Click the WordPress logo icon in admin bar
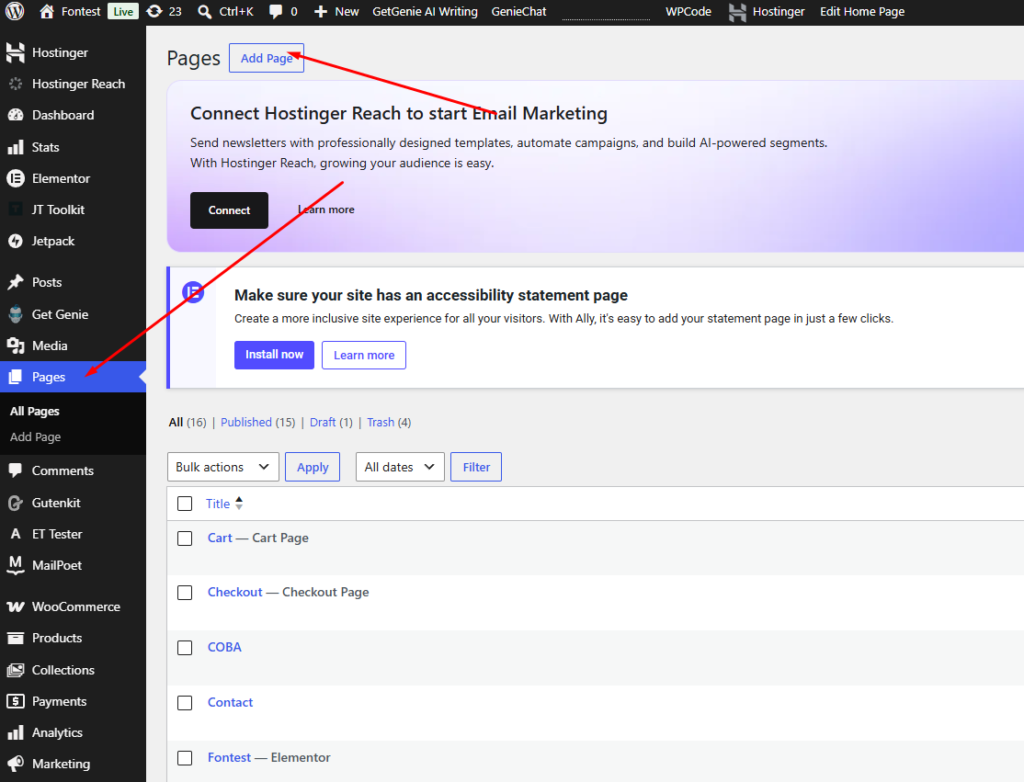 click(14, 11)
